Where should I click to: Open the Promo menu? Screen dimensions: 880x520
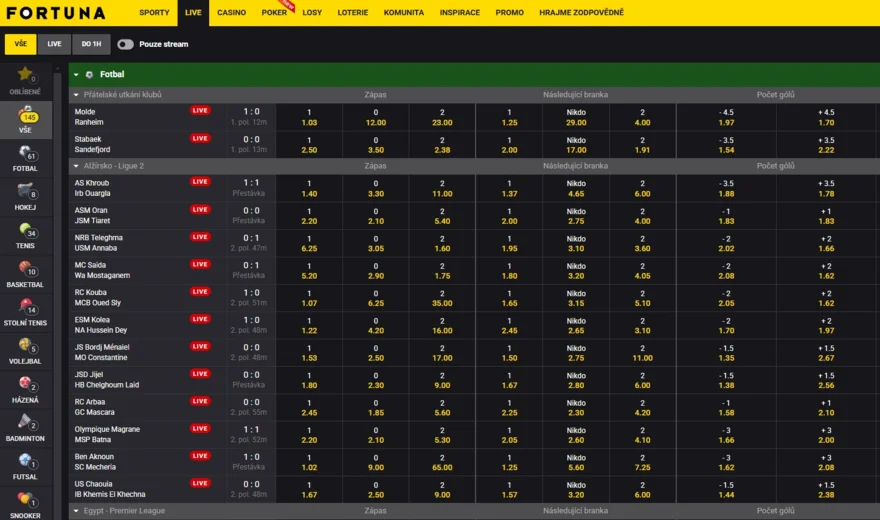[510, 12]
